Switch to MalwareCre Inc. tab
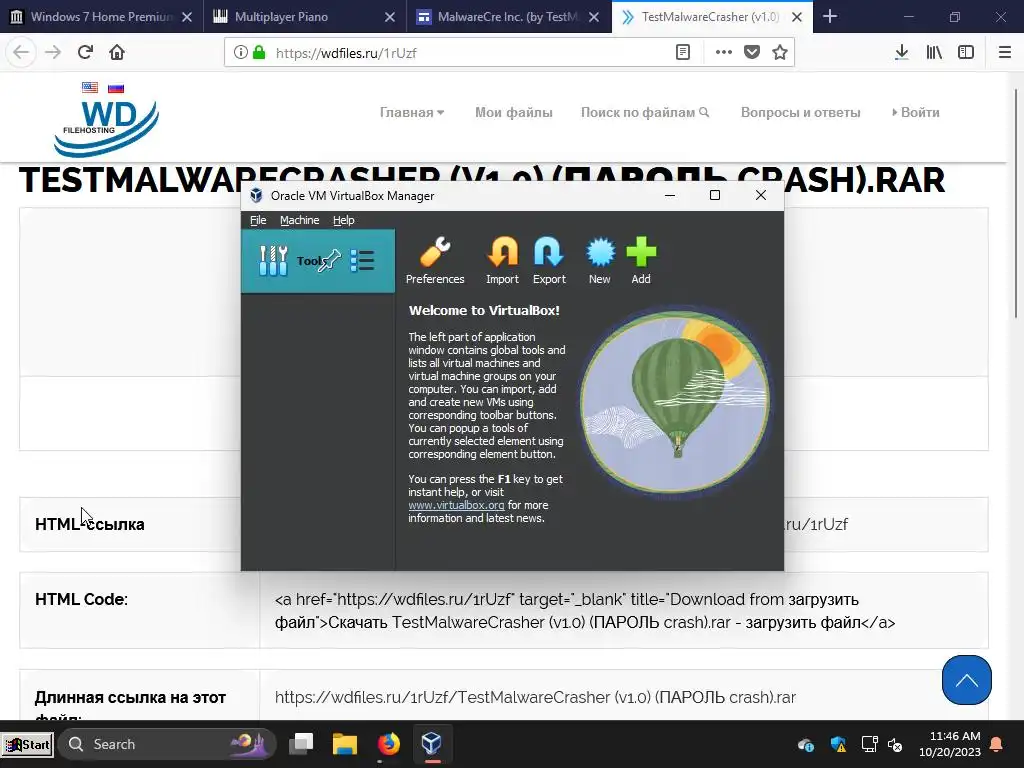The height and width of the screenshot is (768, 1024). 507,16
